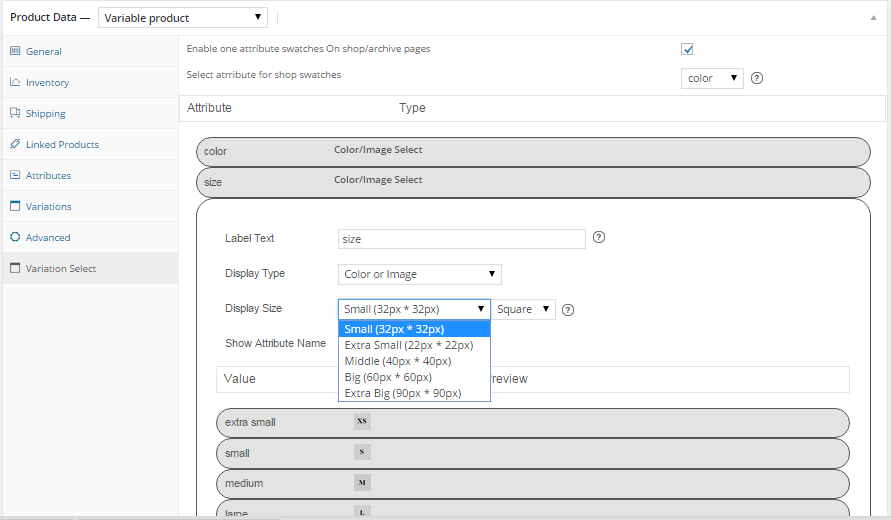
Task: Collapse the Product Data panel arrow
Action: point(875,17)
